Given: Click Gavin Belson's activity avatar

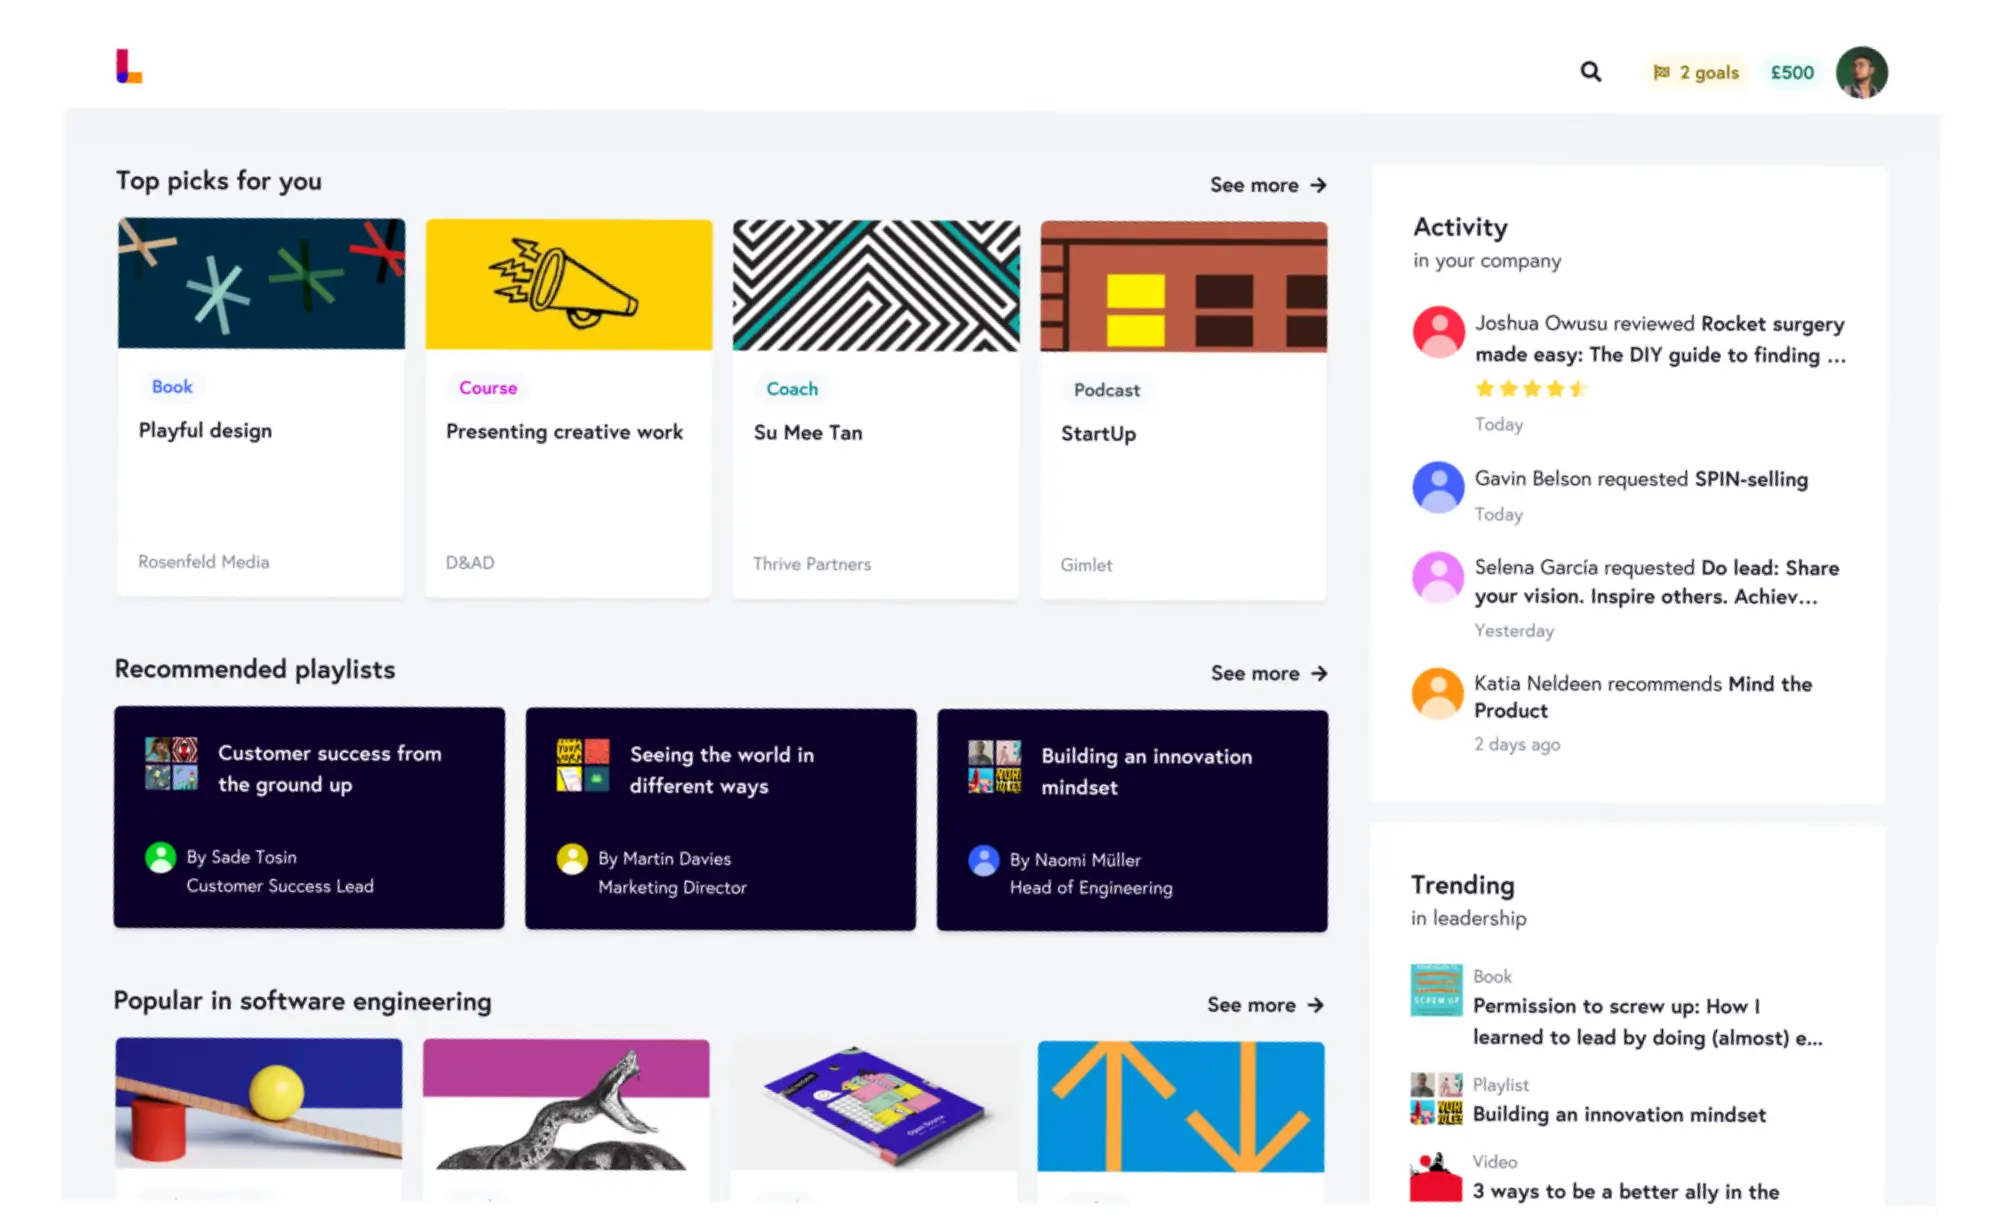Looking at the screenshot, I should [1438, 487].
